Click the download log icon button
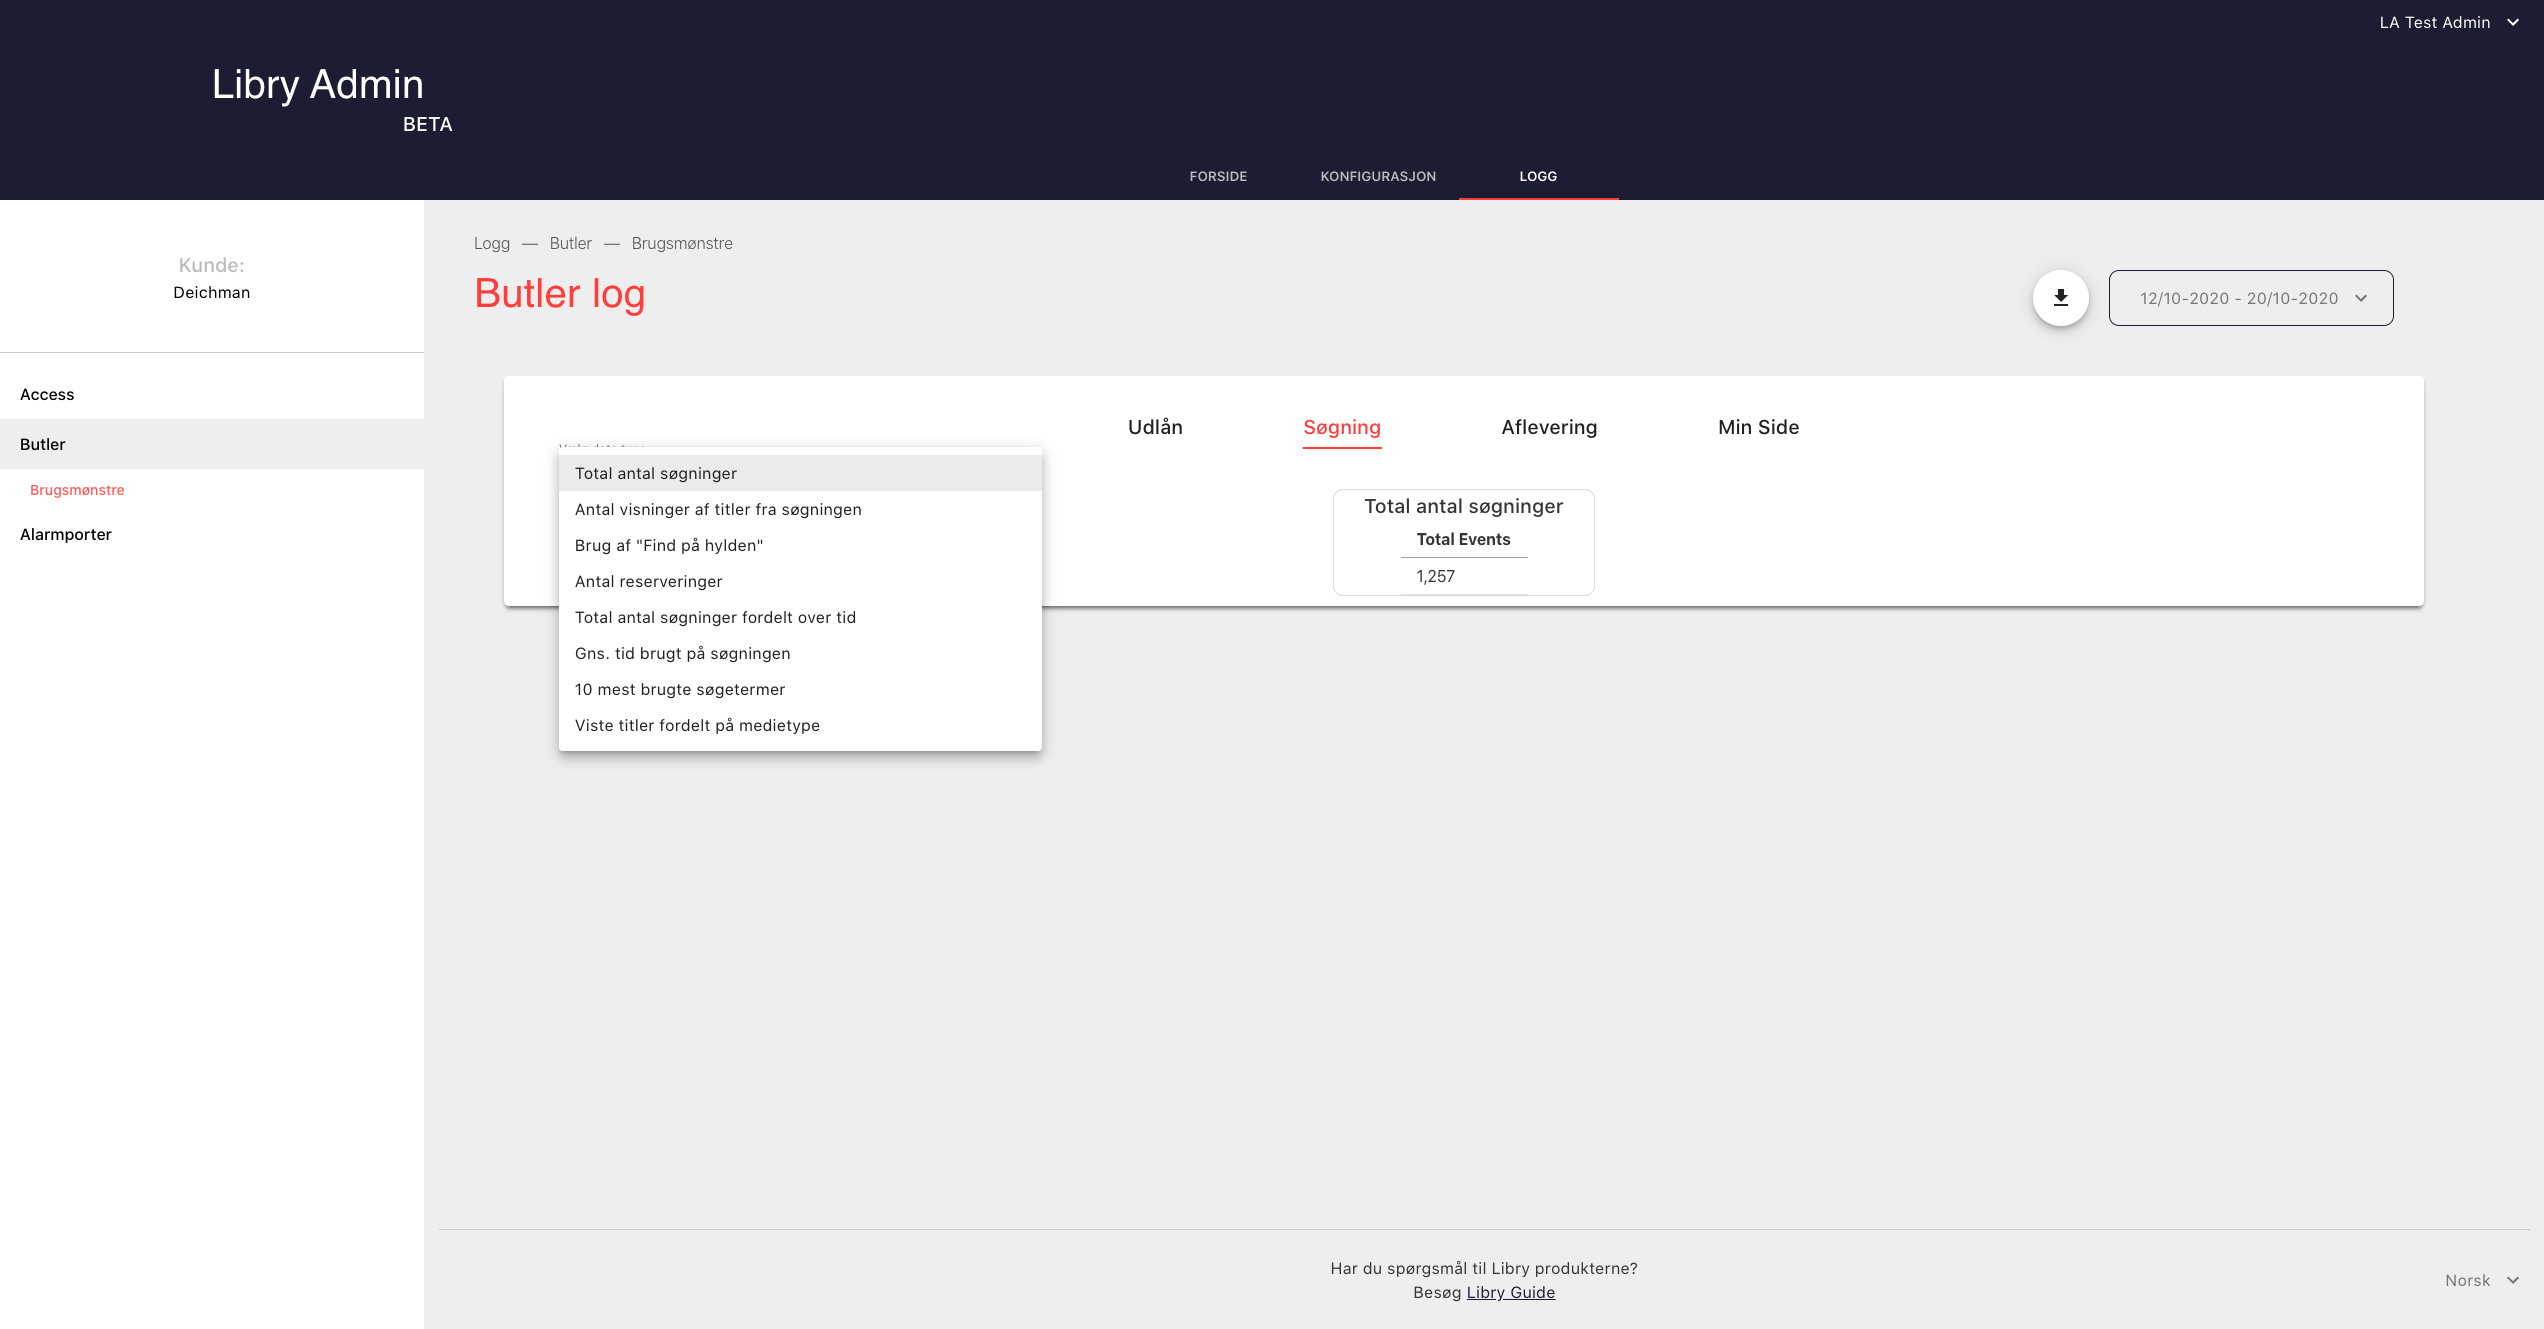The width and height of the screenshot is (2544, 1329). pos(2060,298)
